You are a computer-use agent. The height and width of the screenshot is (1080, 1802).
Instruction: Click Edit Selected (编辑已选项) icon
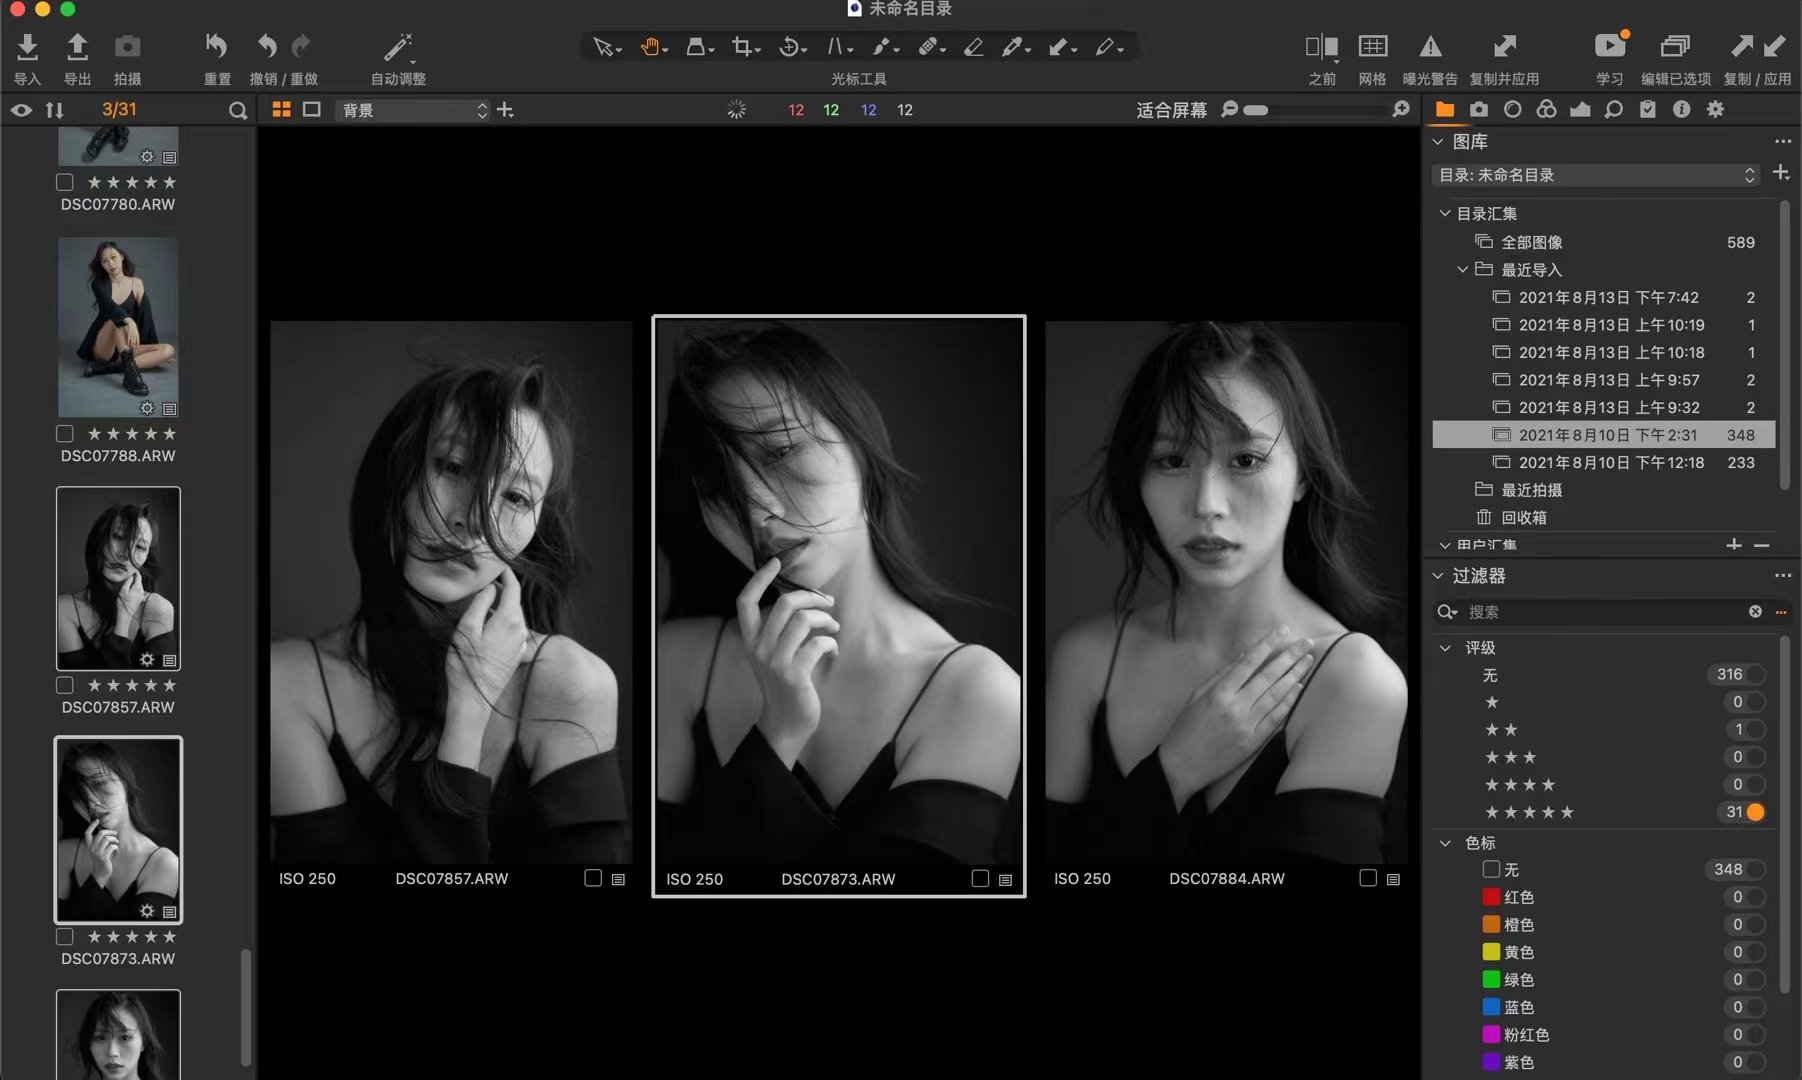pos(1675,46)
